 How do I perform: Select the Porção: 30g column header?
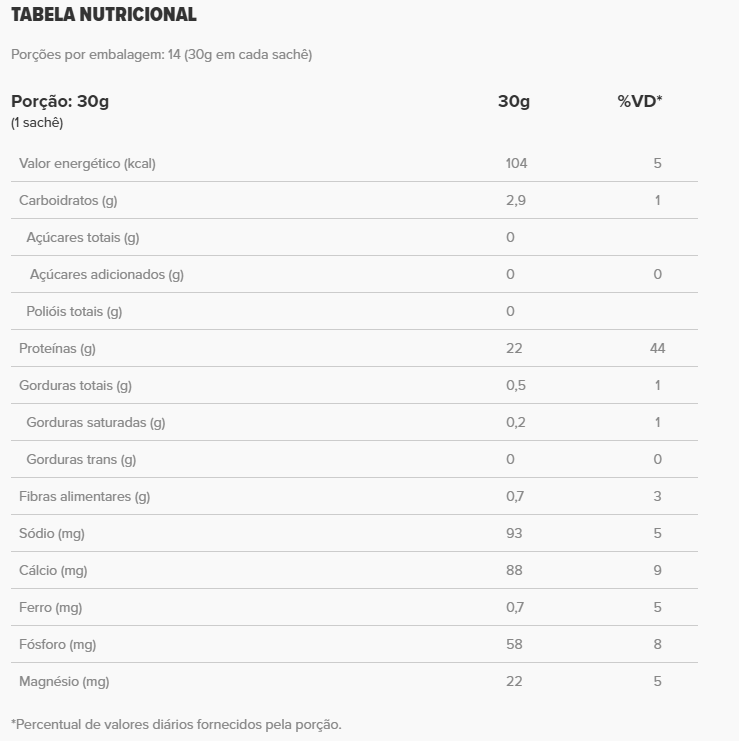coord(60,101)
